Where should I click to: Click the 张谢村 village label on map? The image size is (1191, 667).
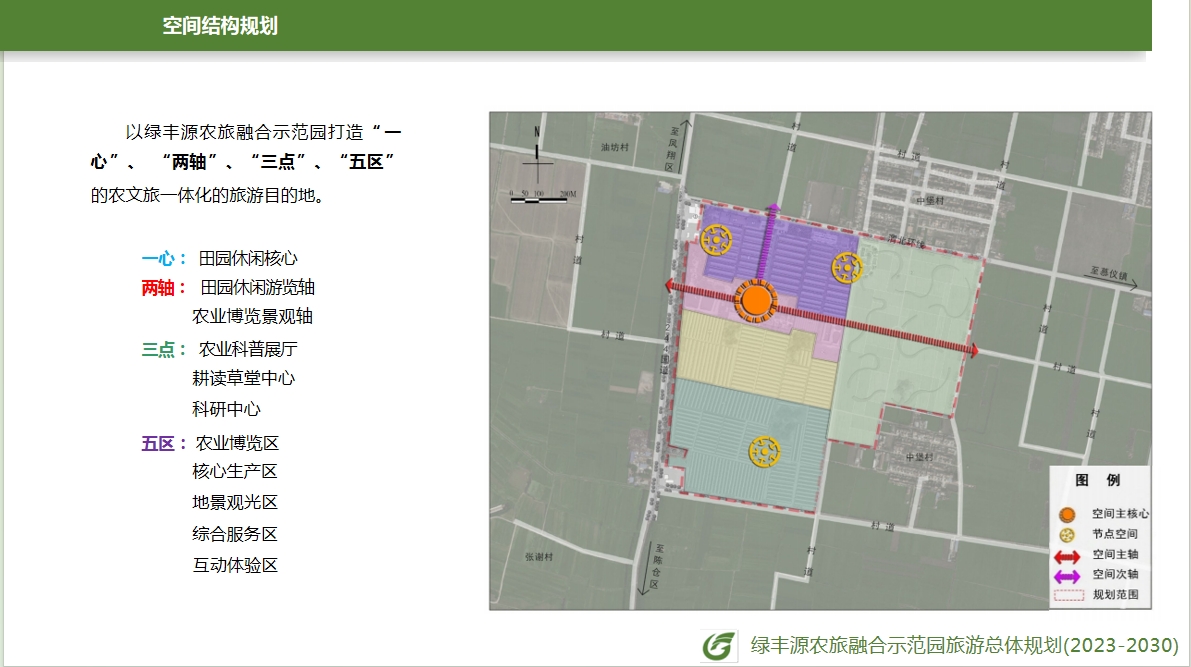539,557
